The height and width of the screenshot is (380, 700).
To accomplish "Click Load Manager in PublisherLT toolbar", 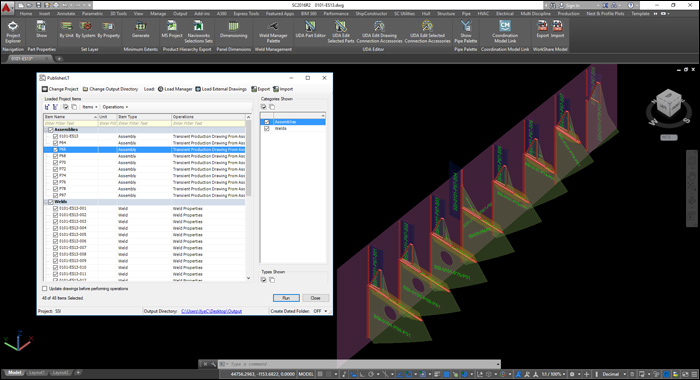I will click(x=175, y=89).
